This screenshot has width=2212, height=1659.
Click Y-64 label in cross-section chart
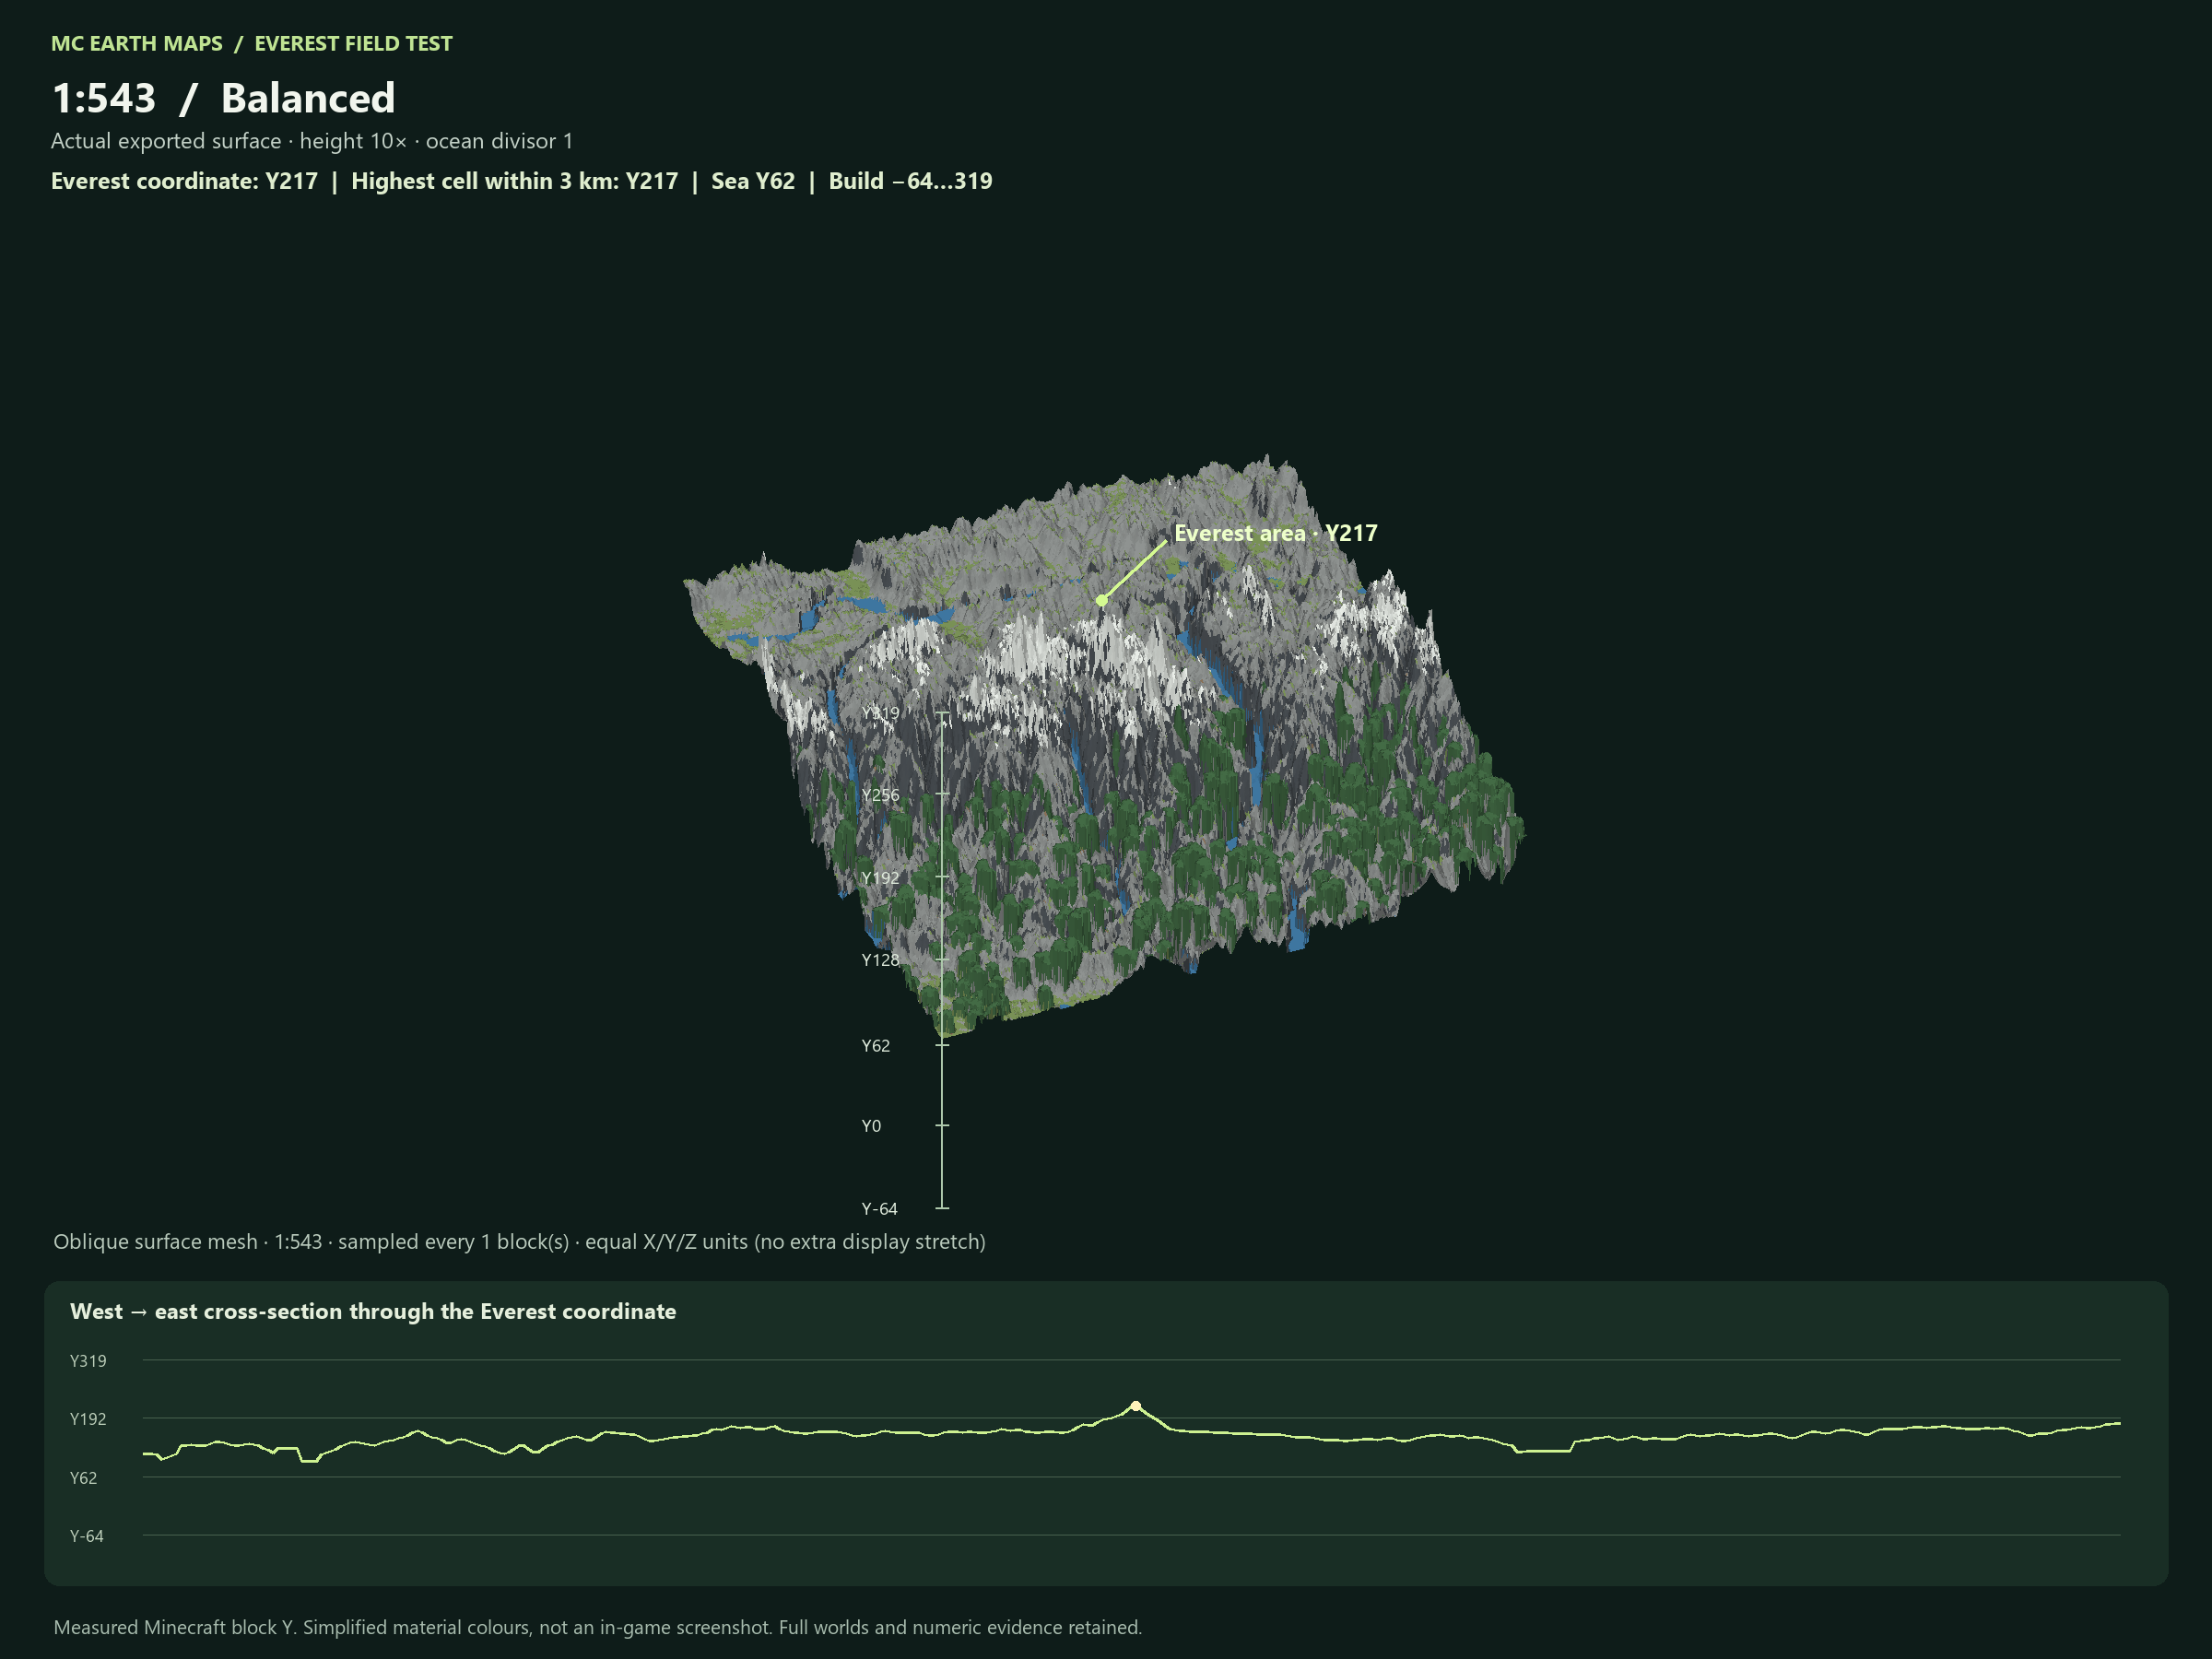click(86, 1536)
